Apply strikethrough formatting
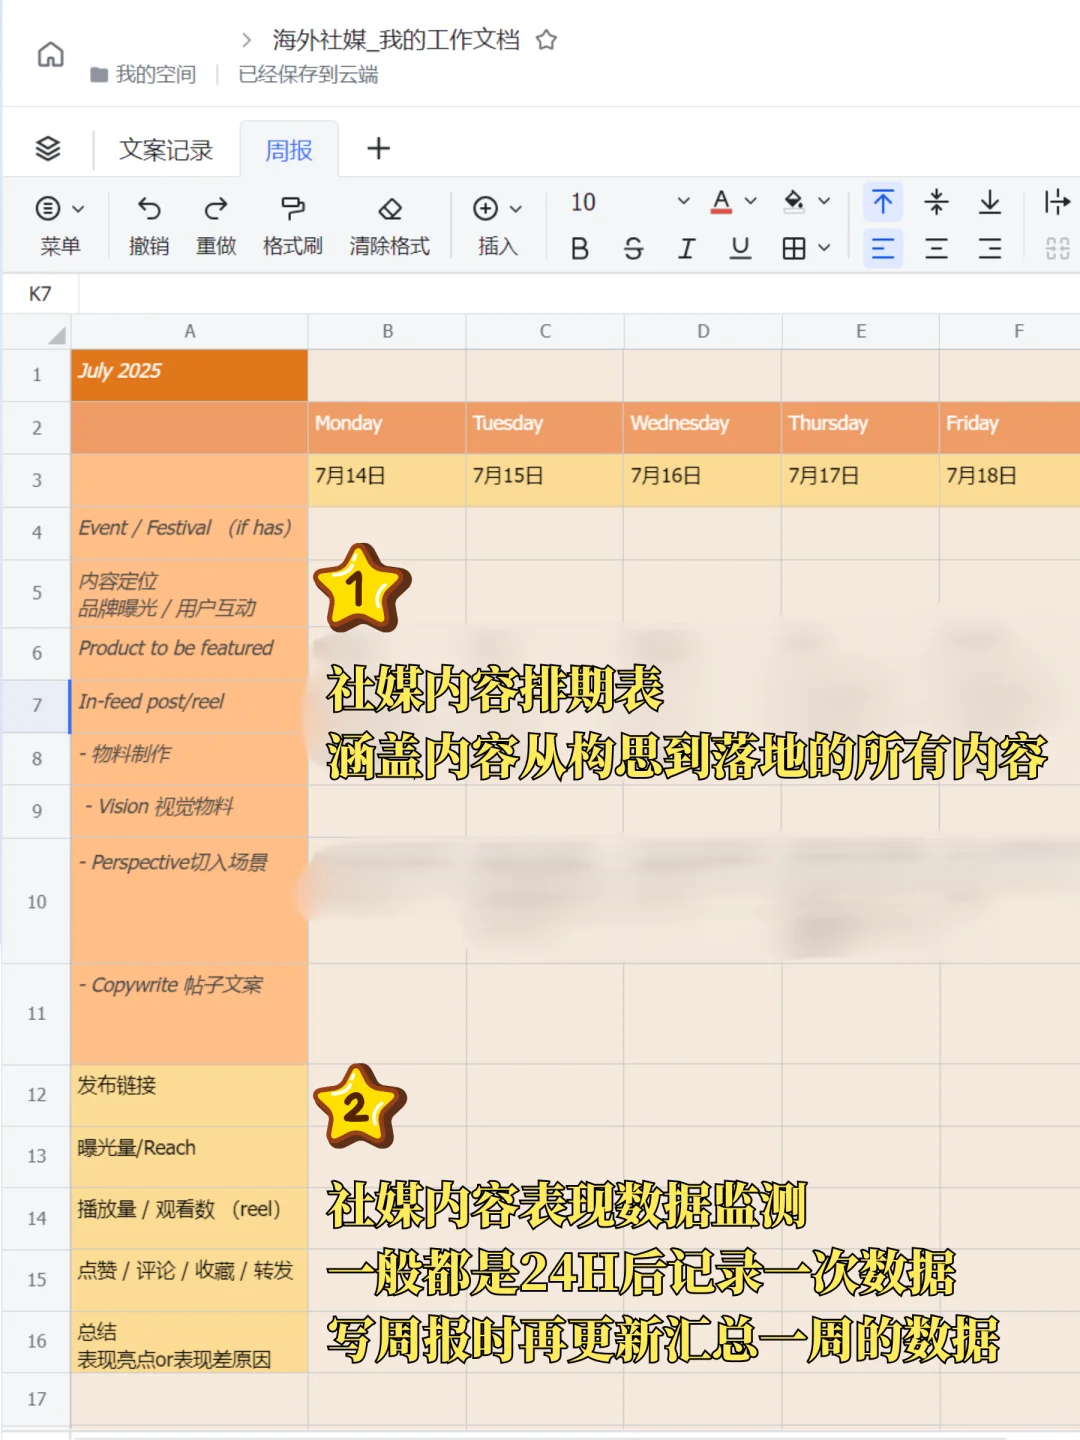Viewport: 1080px width, 1440px height. pyautogui.click(x=633, y=248)
